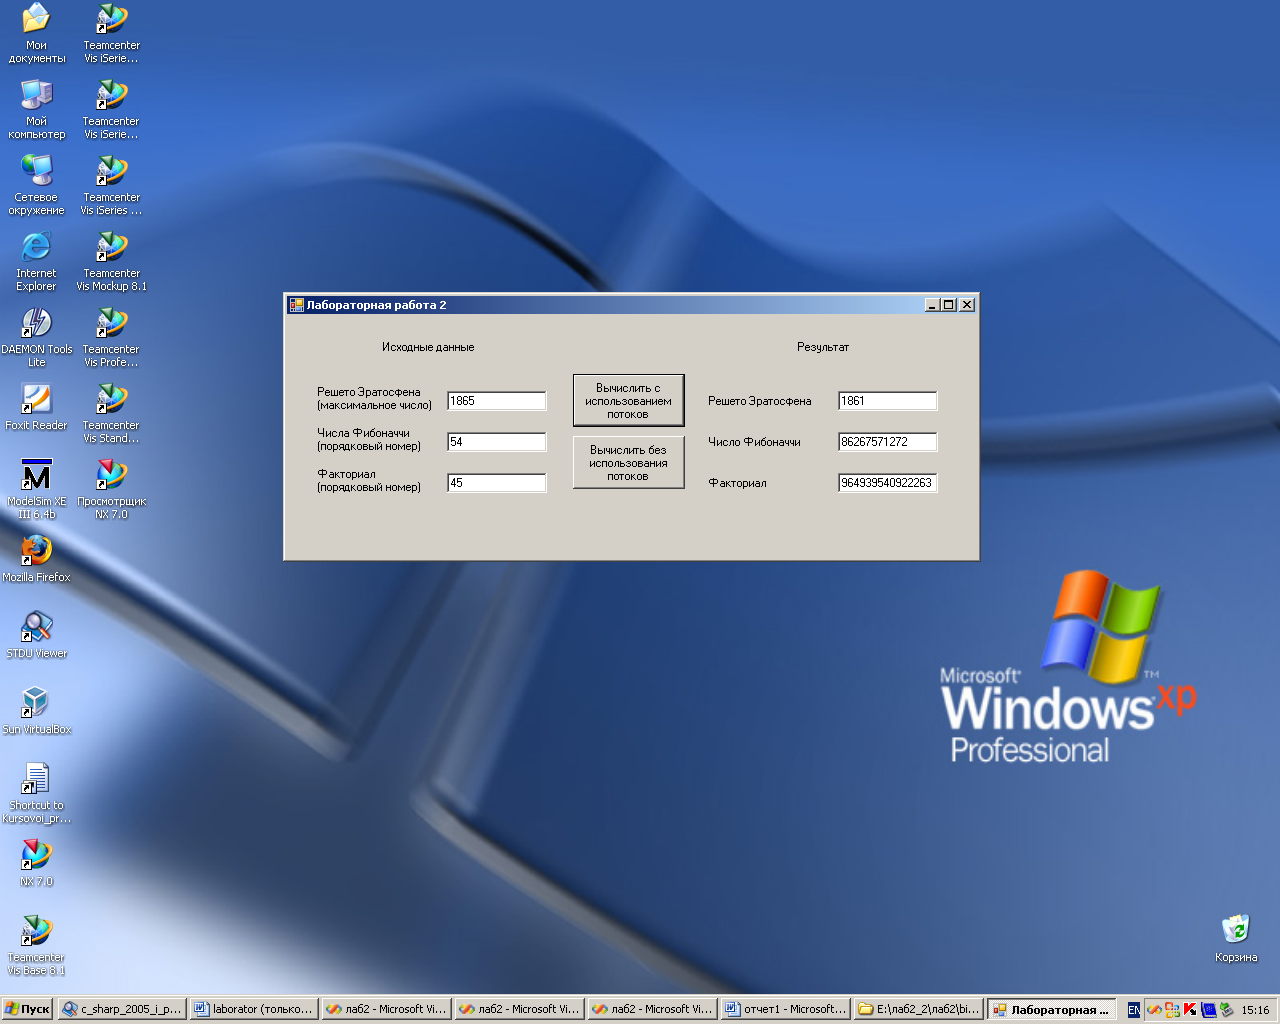Image resolution: width=1280 pixels, height=1024 pixels.
Task: Switch to c_sharp_2005_i_p... taskbar window
Action: [122, 1010]
